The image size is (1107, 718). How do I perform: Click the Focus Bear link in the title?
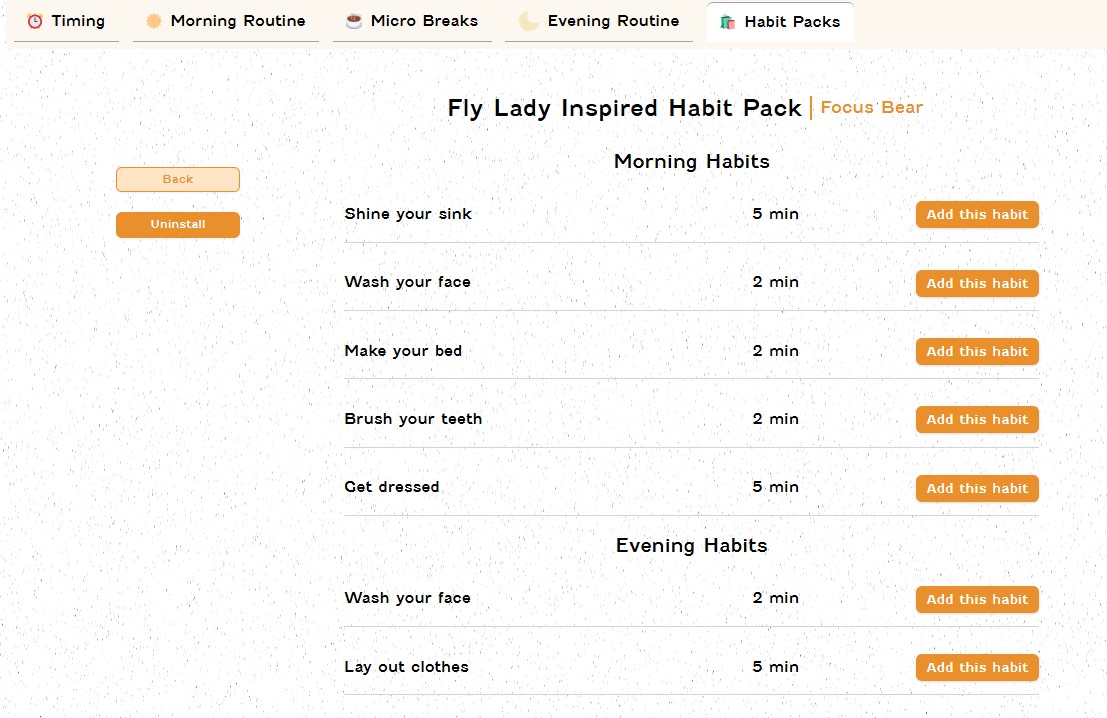pos(871,107)
